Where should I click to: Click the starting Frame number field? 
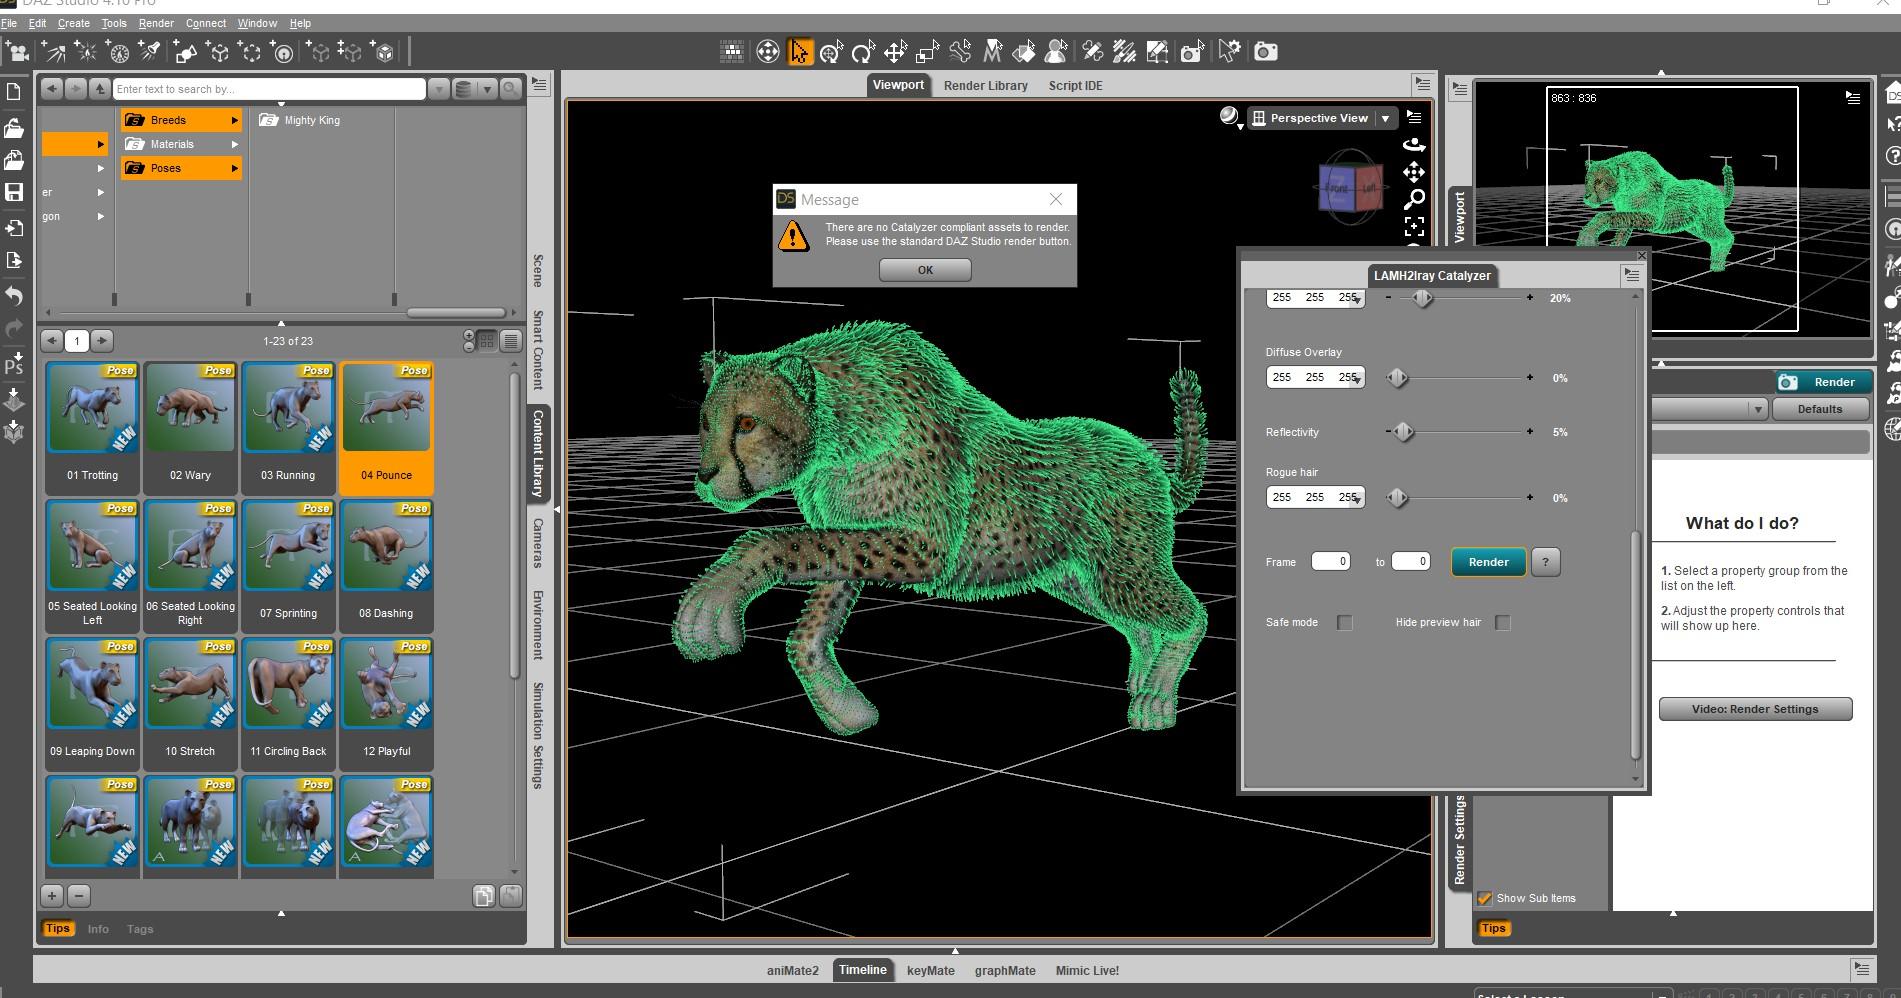point(1331,562)
